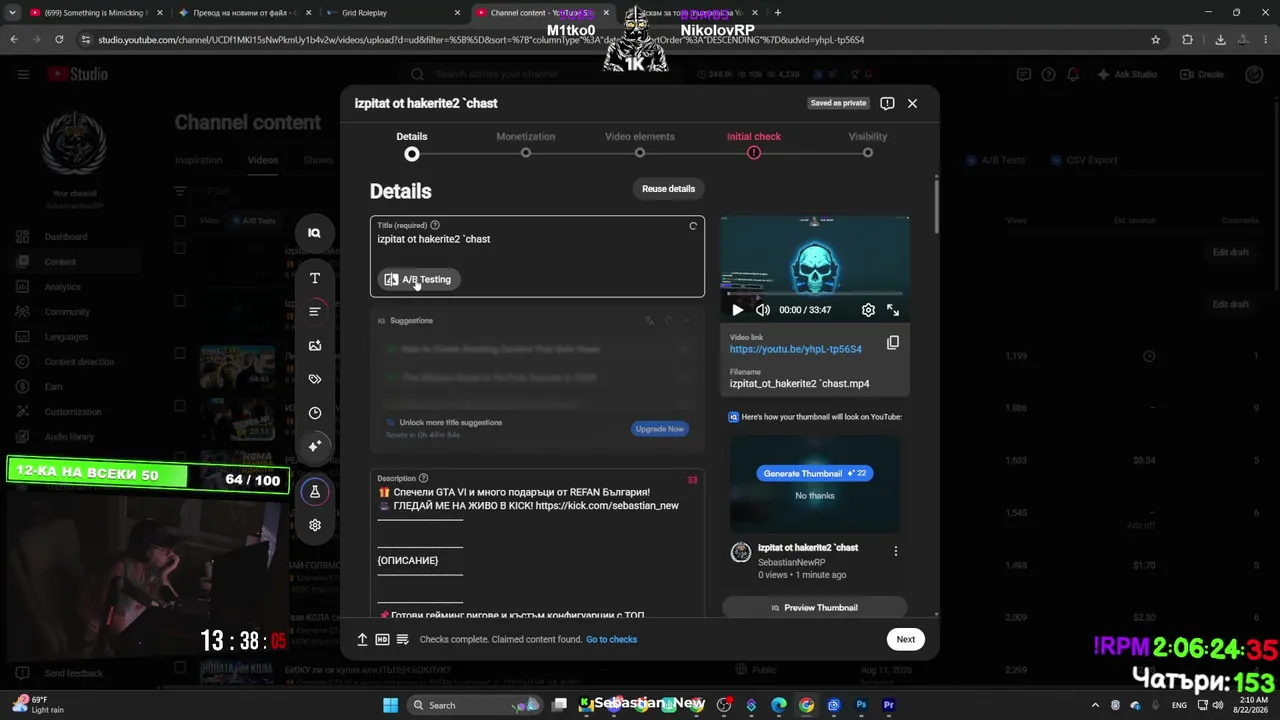Click the description help question mark icon
Viewport: 1280px width, 720px height.
coord(423,478)
